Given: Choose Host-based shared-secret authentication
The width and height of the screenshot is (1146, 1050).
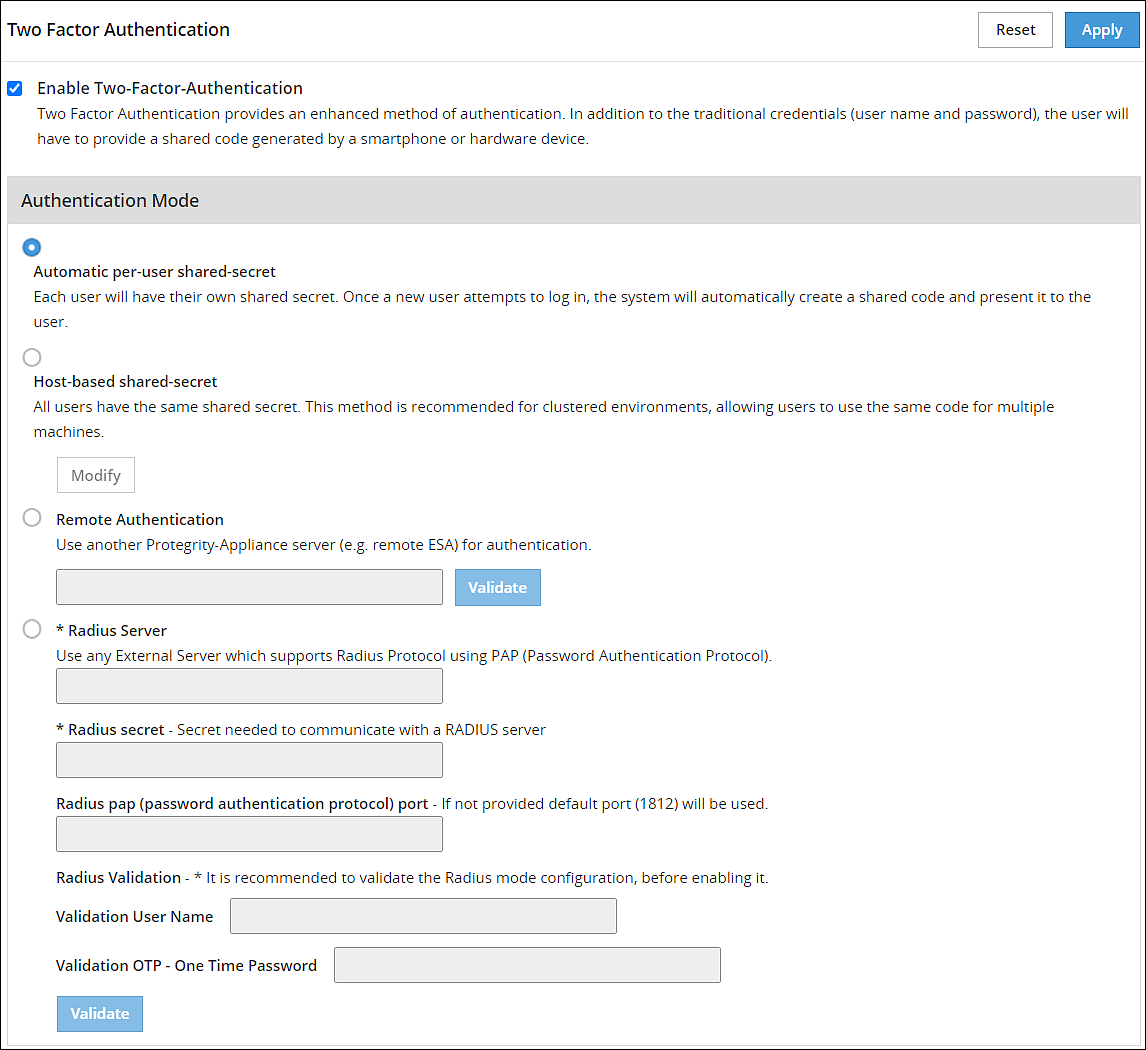Looking at the screenshot, I should 31,357.
